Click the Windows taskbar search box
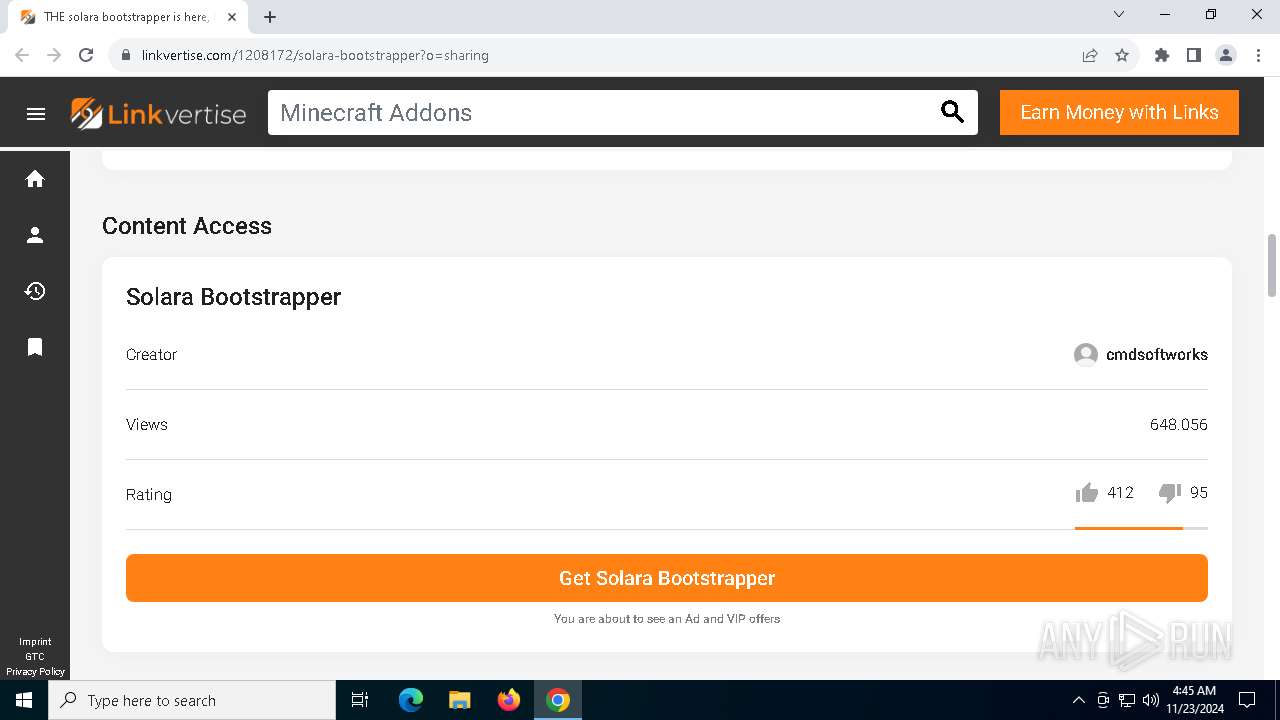 [192, 700]
